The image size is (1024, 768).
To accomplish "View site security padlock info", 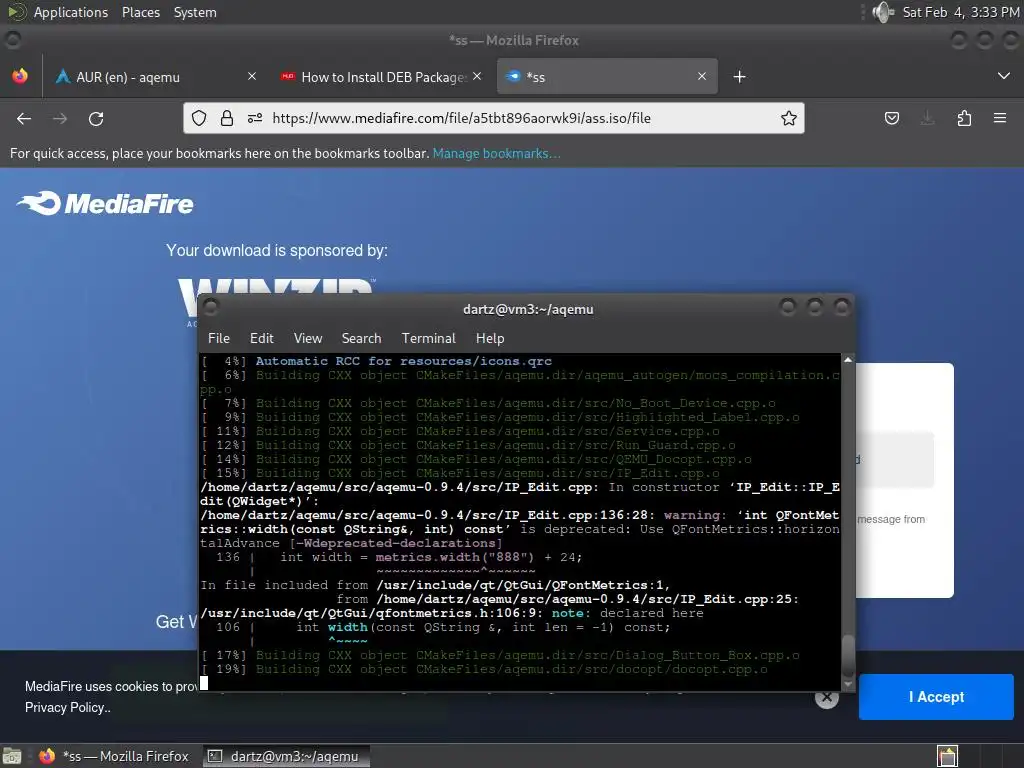I will (x=227, y=118).
